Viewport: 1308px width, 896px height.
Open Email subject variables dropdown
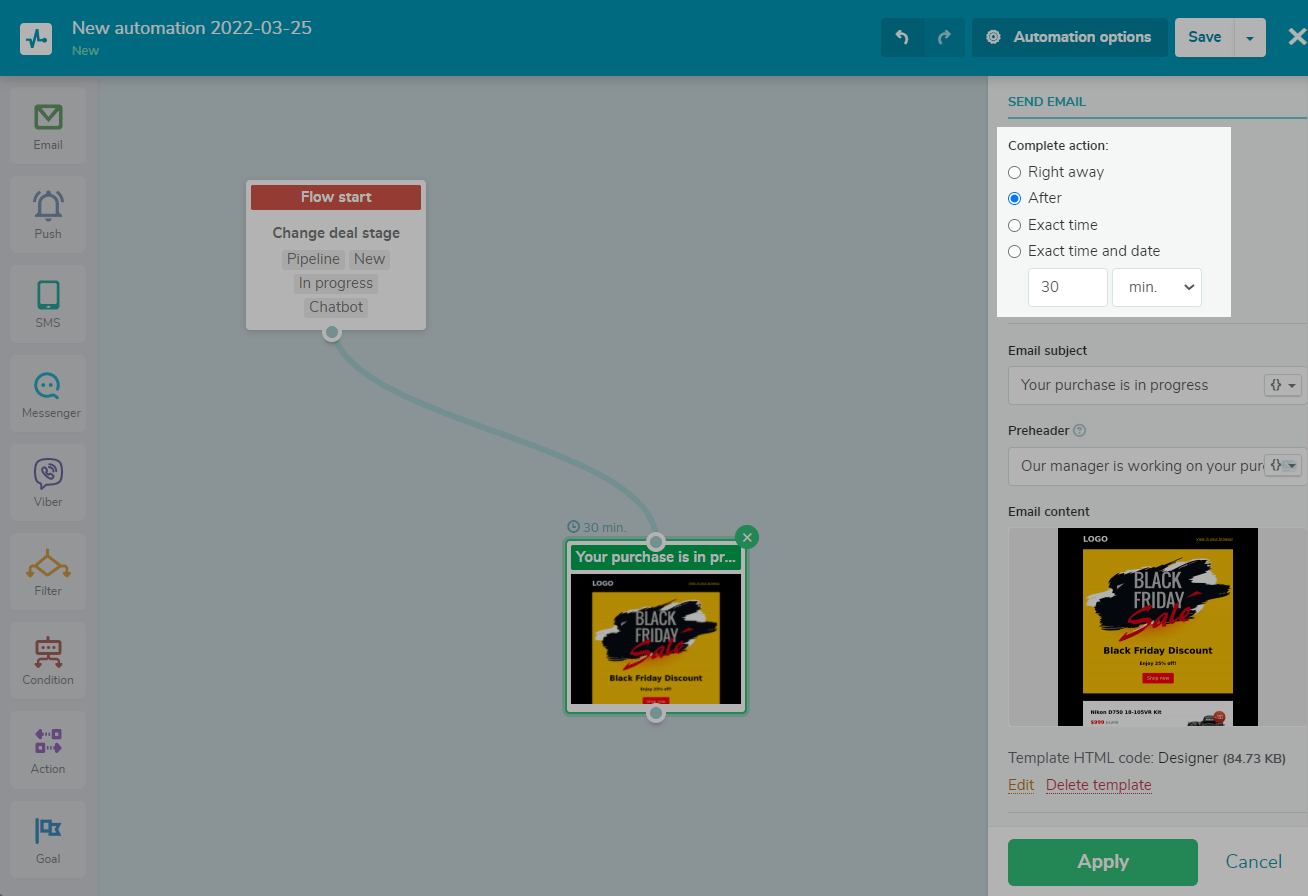pos(1283,385)
